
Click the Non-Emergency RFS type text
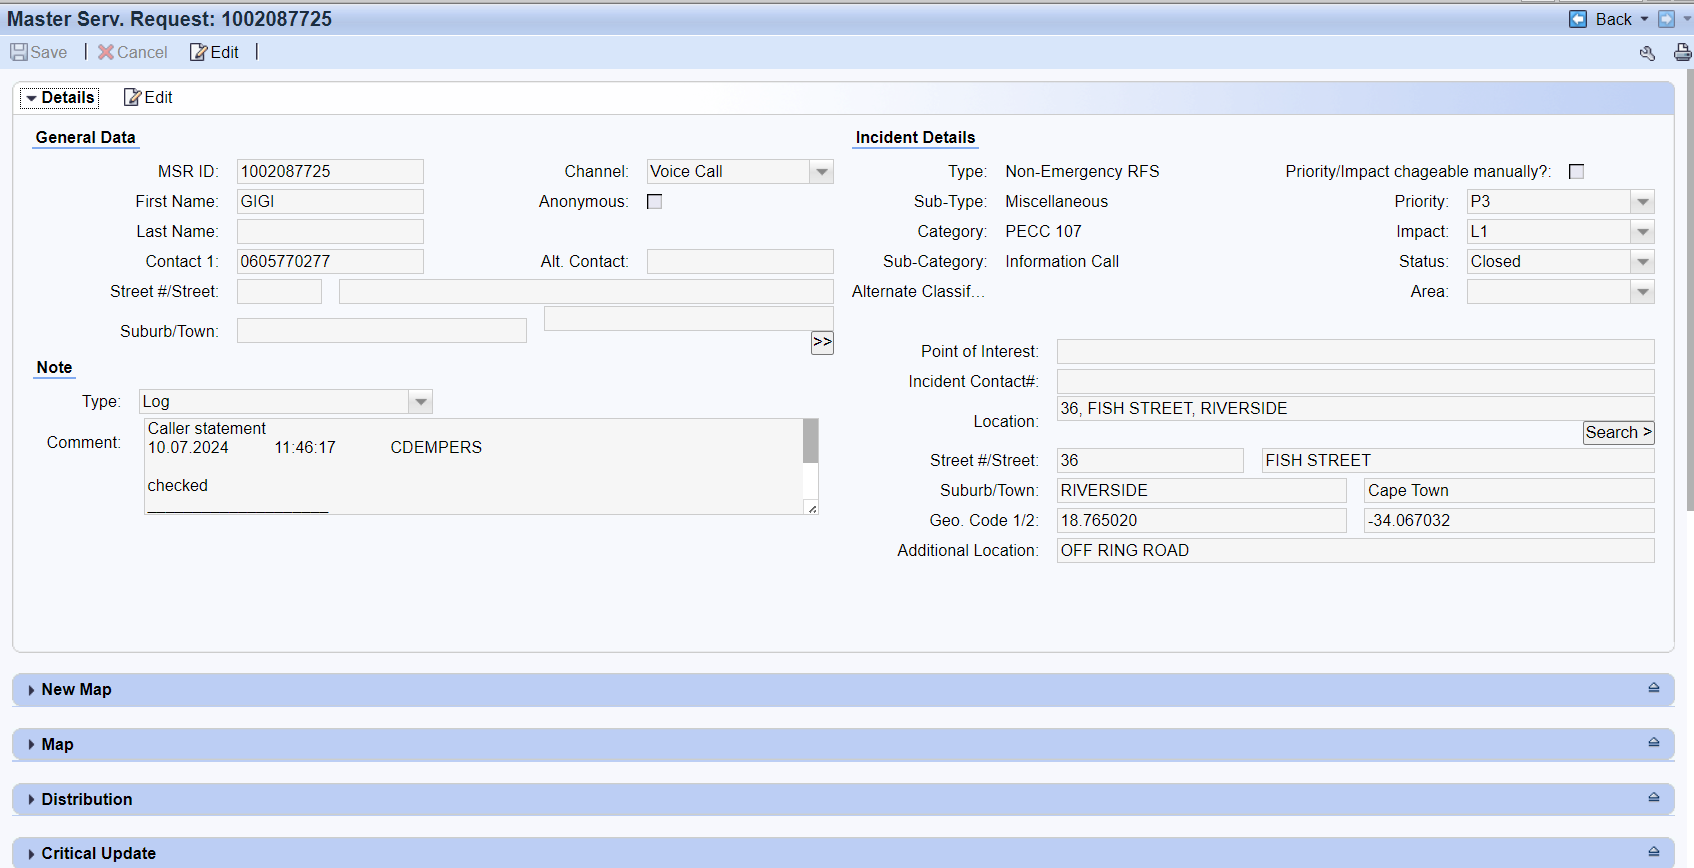click(1082, 172)
